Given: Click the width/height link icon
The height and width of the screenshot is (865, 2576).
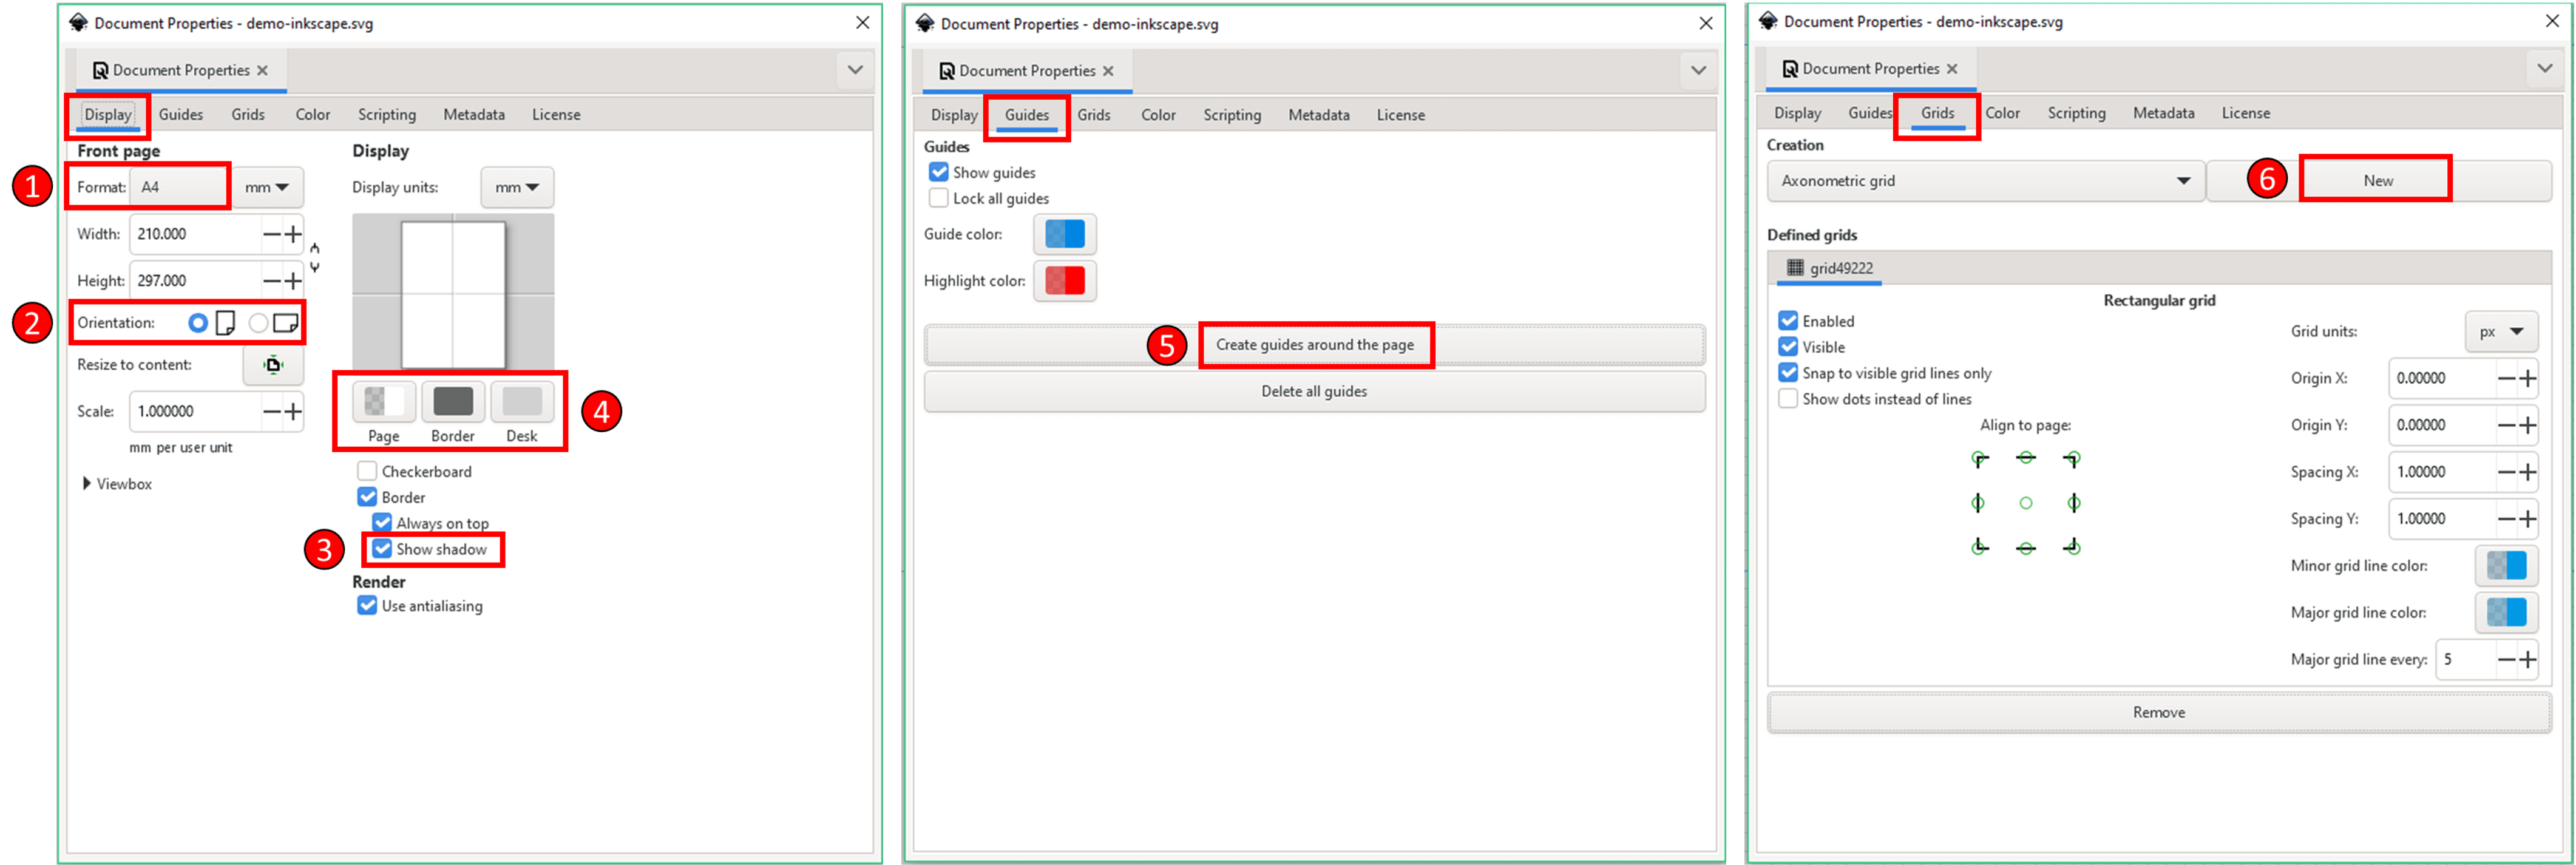Looking at the screenshot, I should 314,257.
